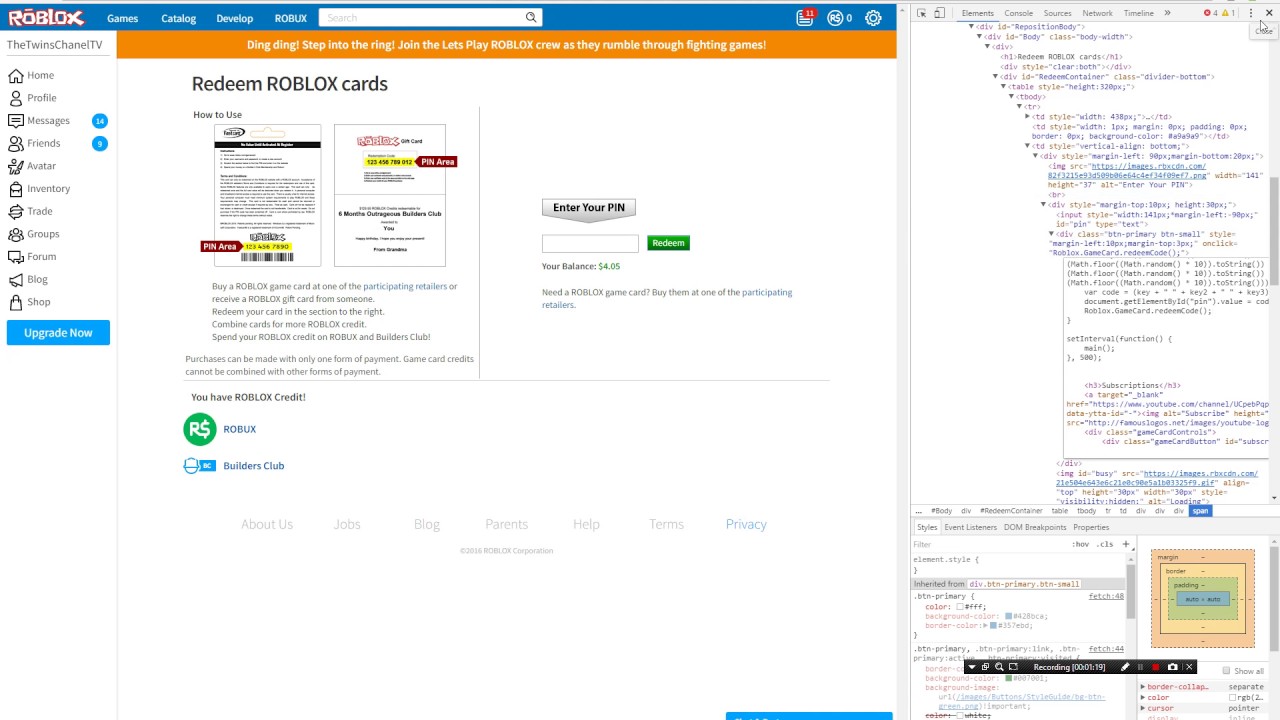Open the Privacy footer link
1280x720 pixels.
[x=746, y=524]
